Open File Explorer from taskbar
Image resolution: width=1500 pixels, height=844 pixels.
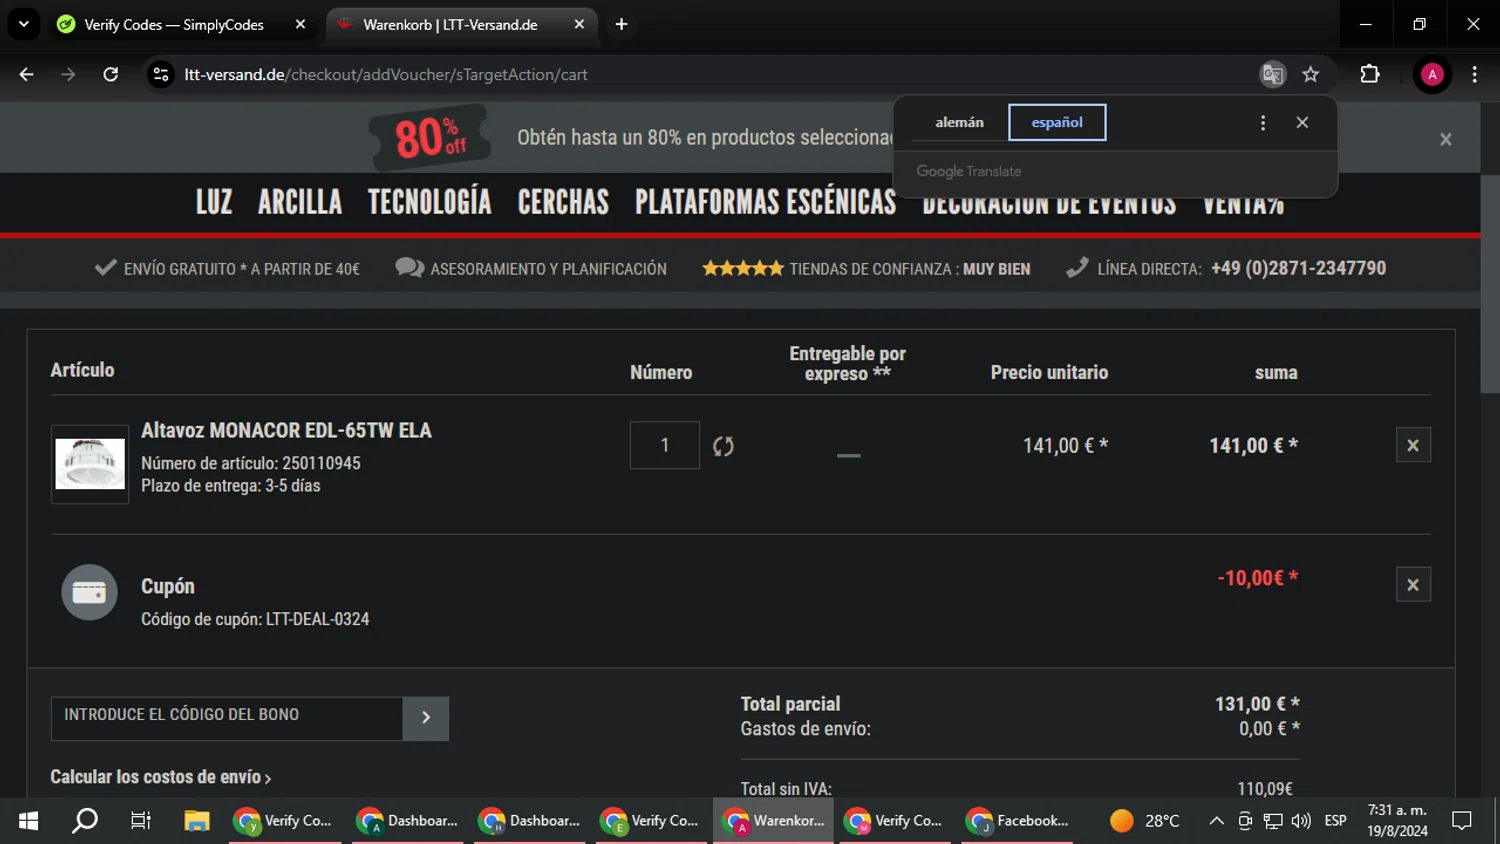click(x=197, y=821)
